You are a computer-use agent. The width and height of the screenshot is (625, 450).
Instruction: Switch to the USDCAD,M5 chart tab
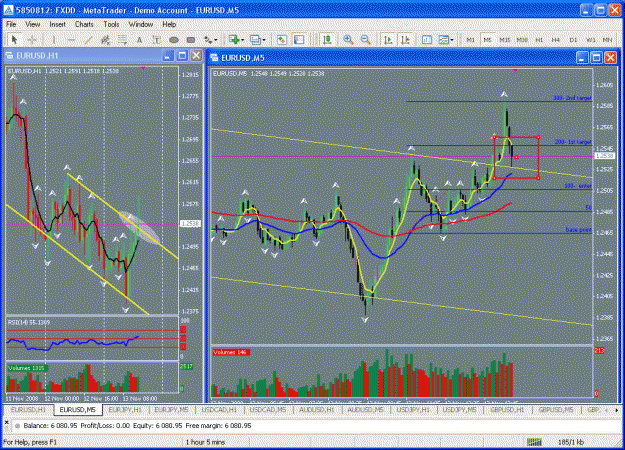point(268,410)
